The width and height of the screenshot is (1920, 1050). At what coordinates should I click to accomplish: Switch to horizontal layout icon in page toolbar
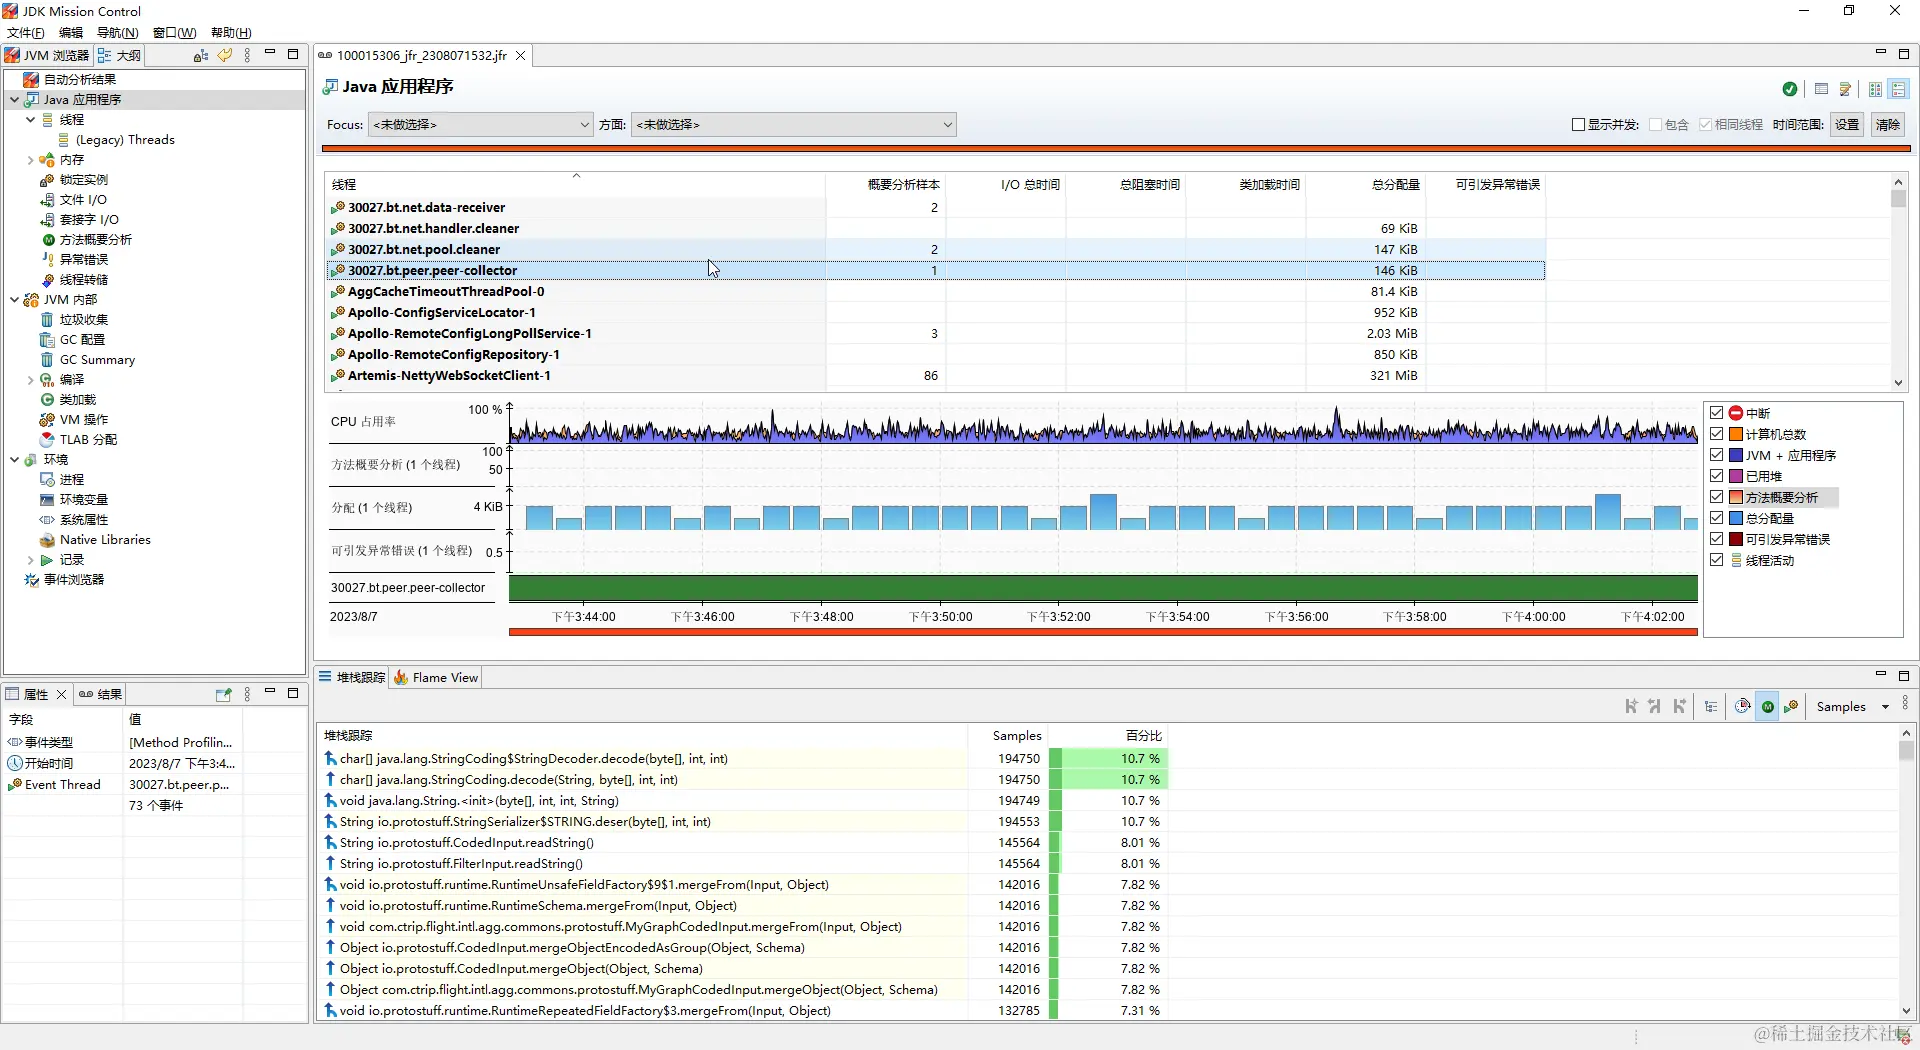[1875, 89]
